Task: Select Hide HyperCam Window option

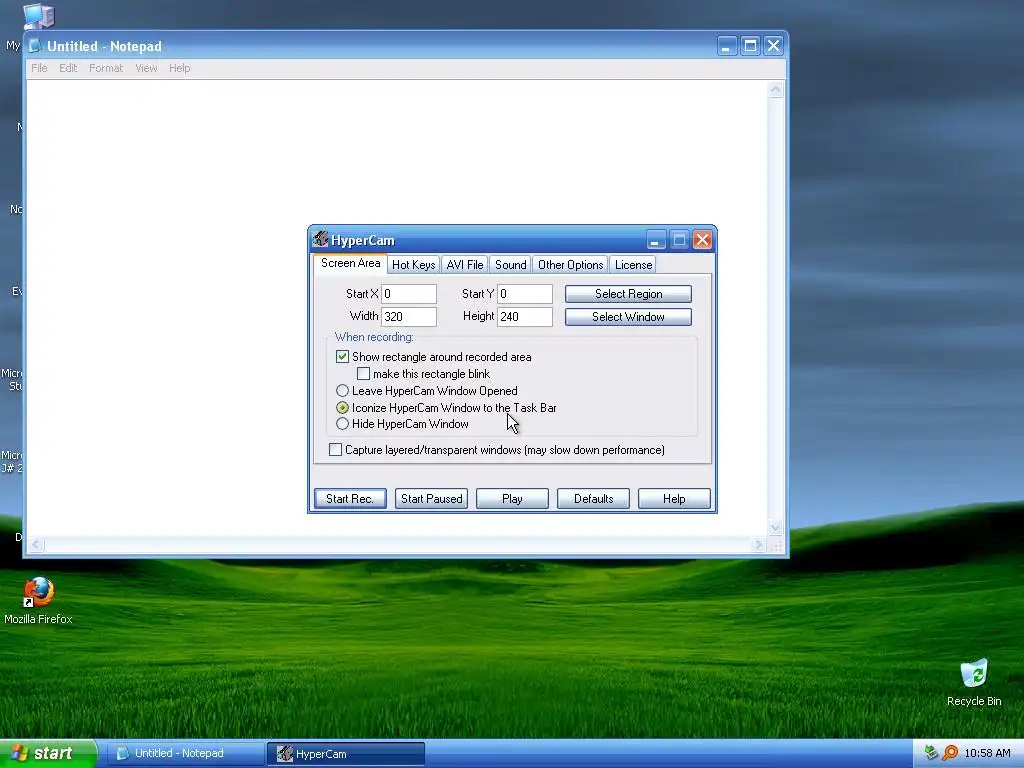Action: click(342, 424)
